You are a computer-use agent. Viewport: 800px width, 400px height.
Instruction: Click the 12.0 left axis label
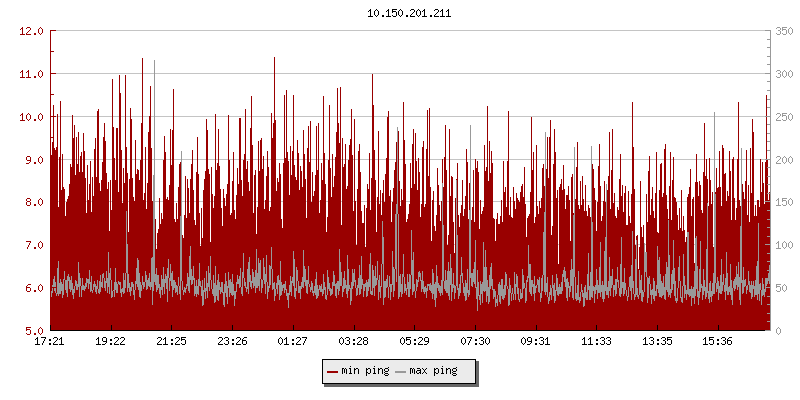click(x=33, y=31)
